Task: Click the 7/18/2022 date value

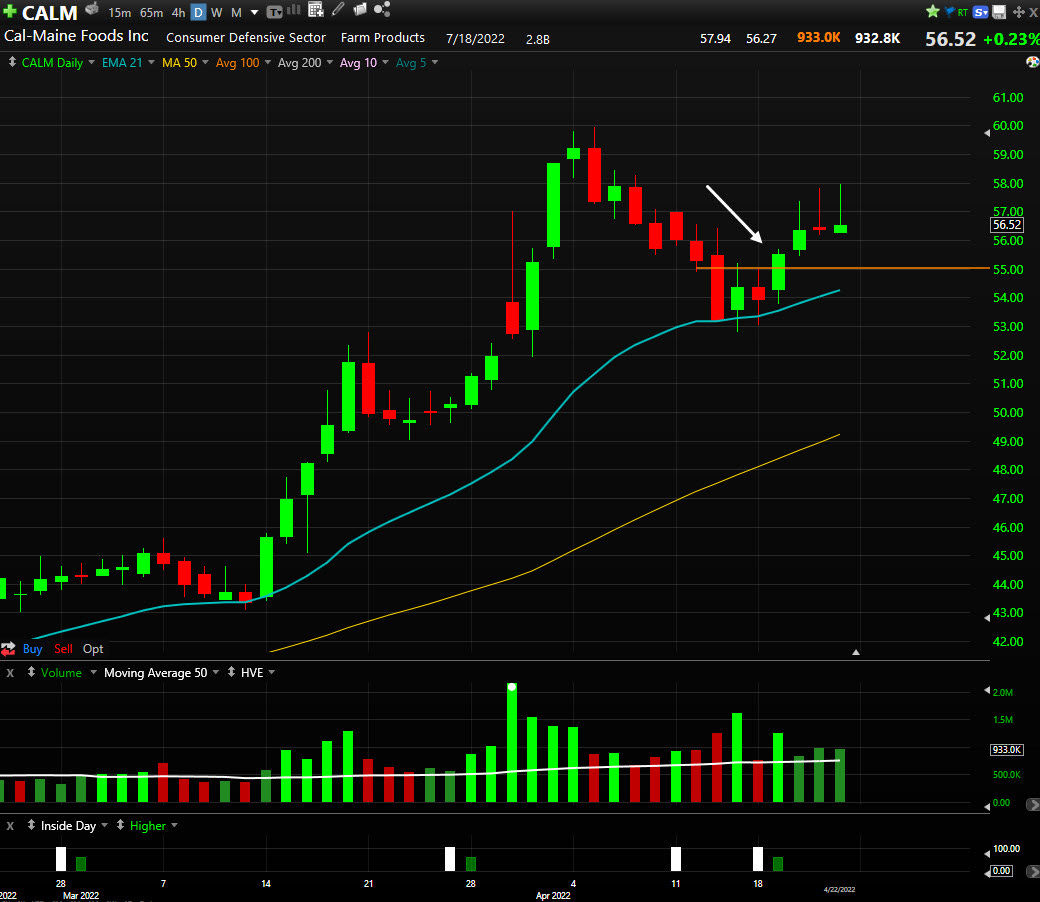Action: click(475, 38)
